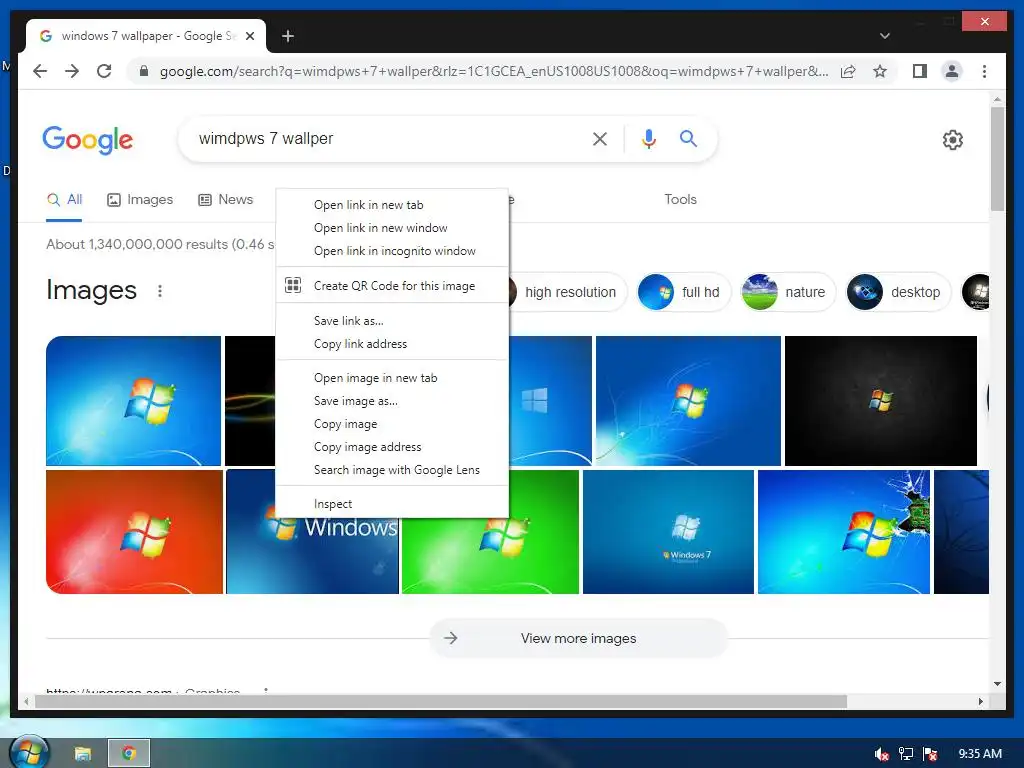Click the Chrome taskbar button
This screenshot has height=768, width=1024.
click(129, 754)
